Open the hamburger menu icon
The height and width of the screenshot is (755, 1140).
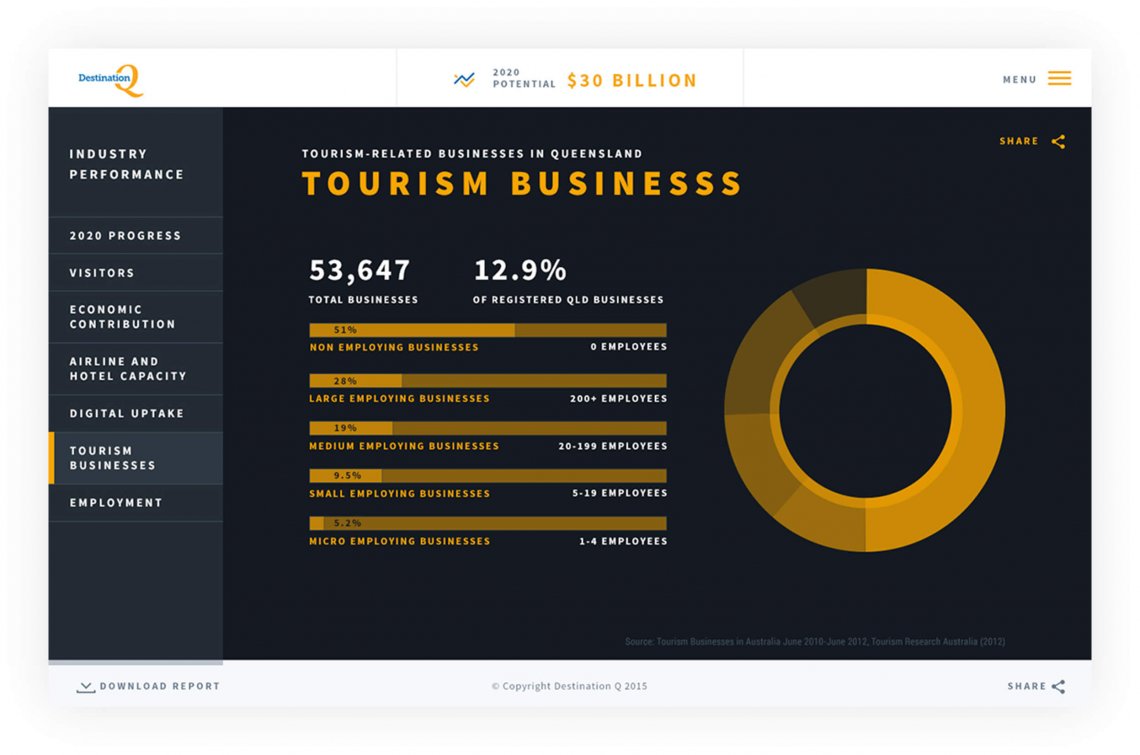[x=1059, y=79]
